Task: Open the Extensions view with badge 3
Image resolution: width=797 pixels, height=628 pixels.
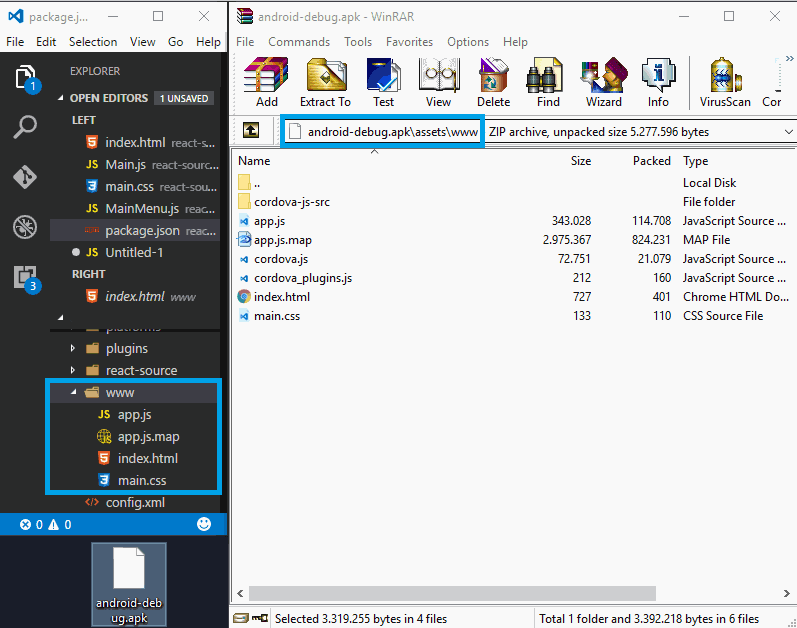Action: [x=25, y=277]
